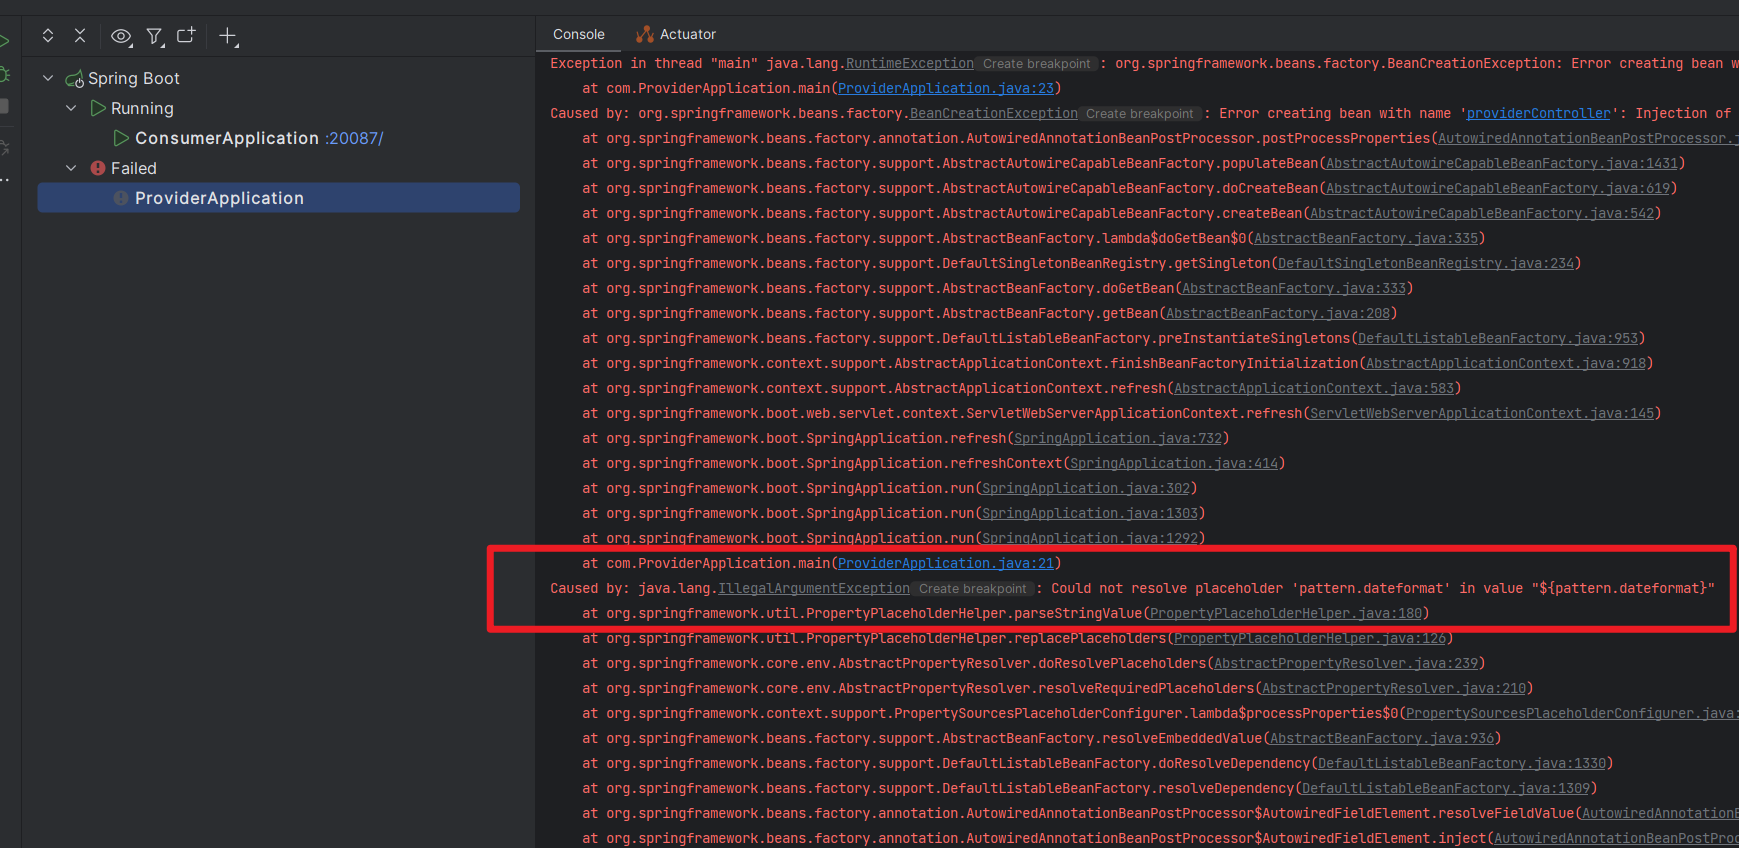1739x848 pixels.
Task: Open AbstractPropertyResolver.java:210 link
Action: point(1394,688)
